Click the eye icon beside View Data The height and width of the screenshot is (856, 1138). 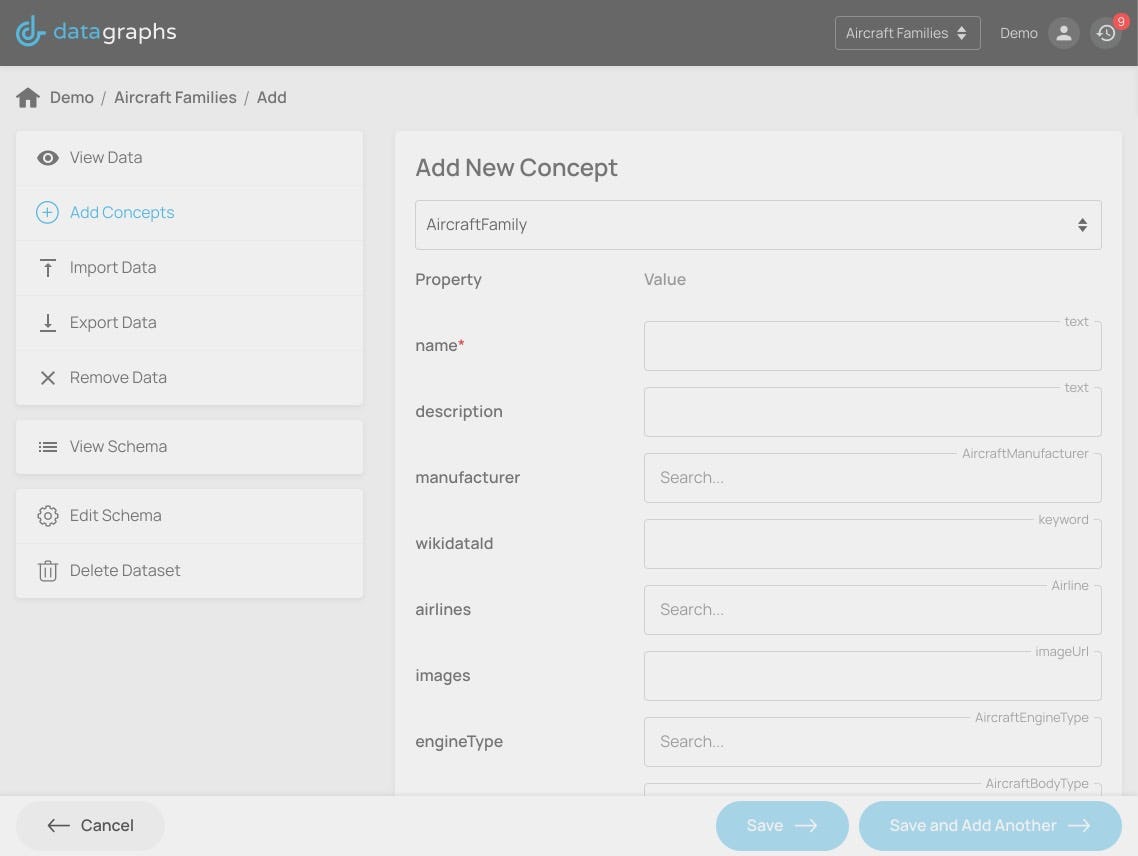coord(47,158)
